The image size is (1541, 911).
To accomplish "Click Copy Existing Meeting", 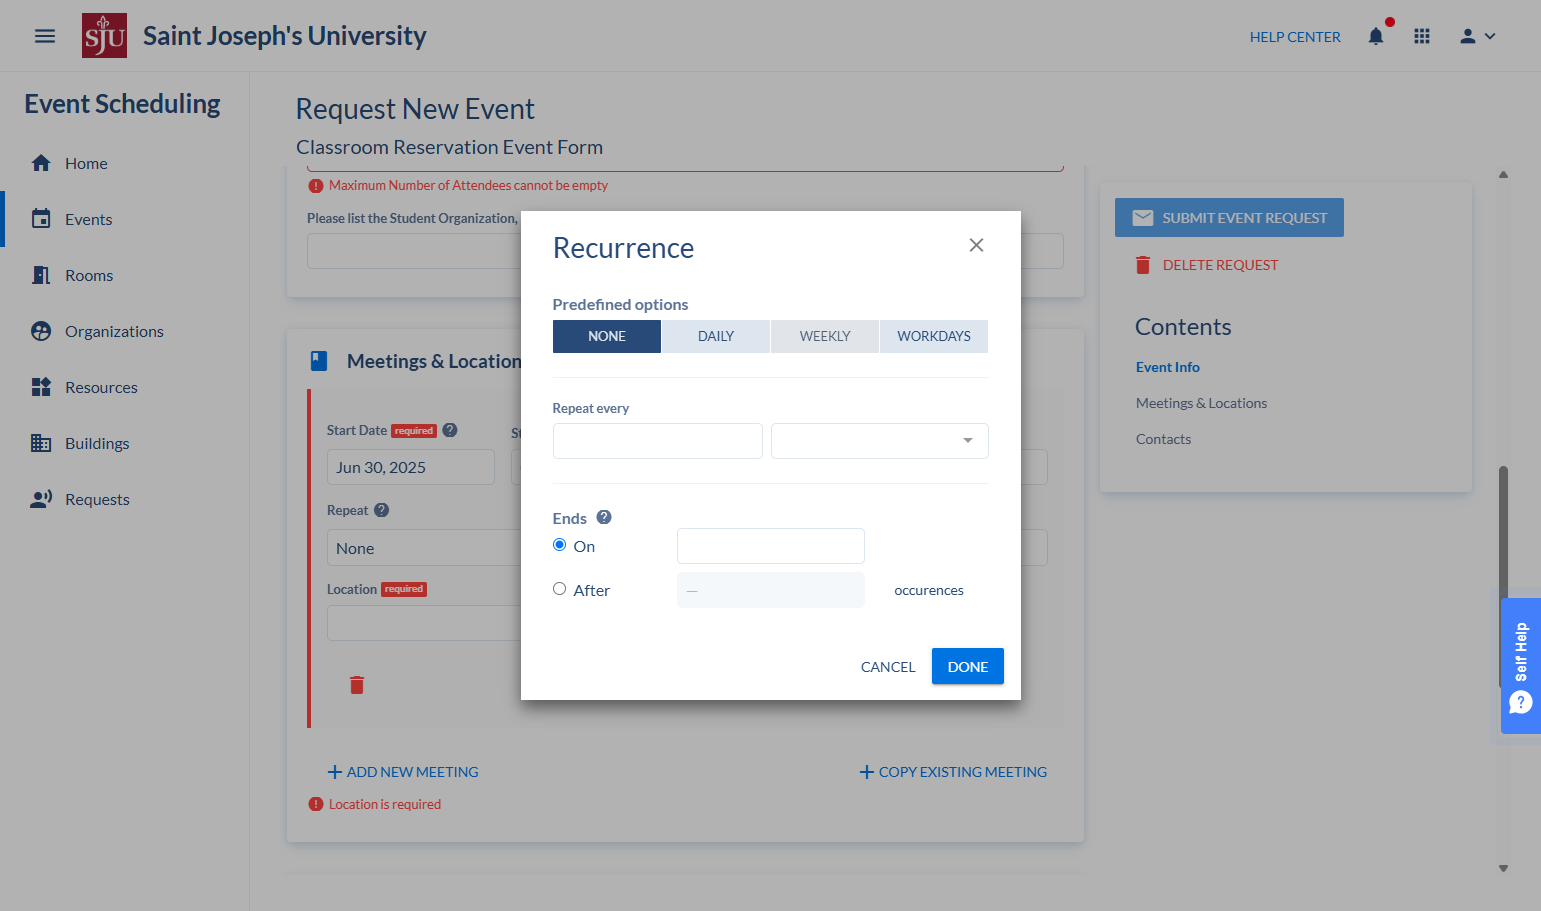I will (x=953, y=772).
